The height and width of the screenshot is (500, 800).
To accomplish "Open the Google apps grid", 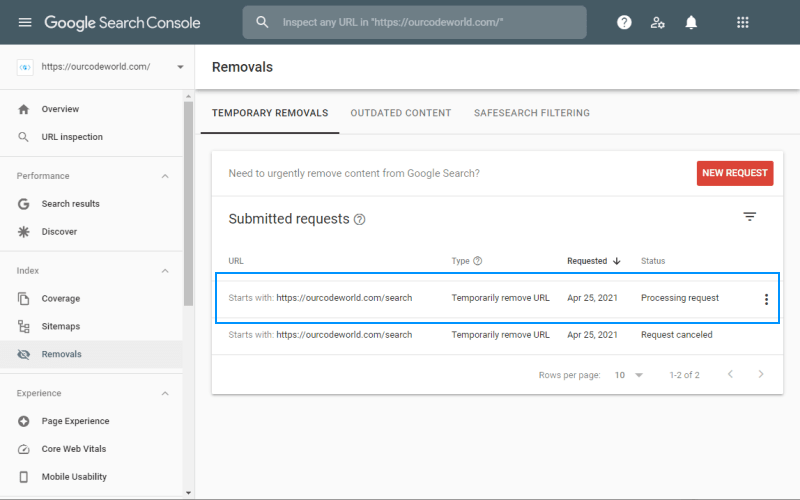I will 742,22.
